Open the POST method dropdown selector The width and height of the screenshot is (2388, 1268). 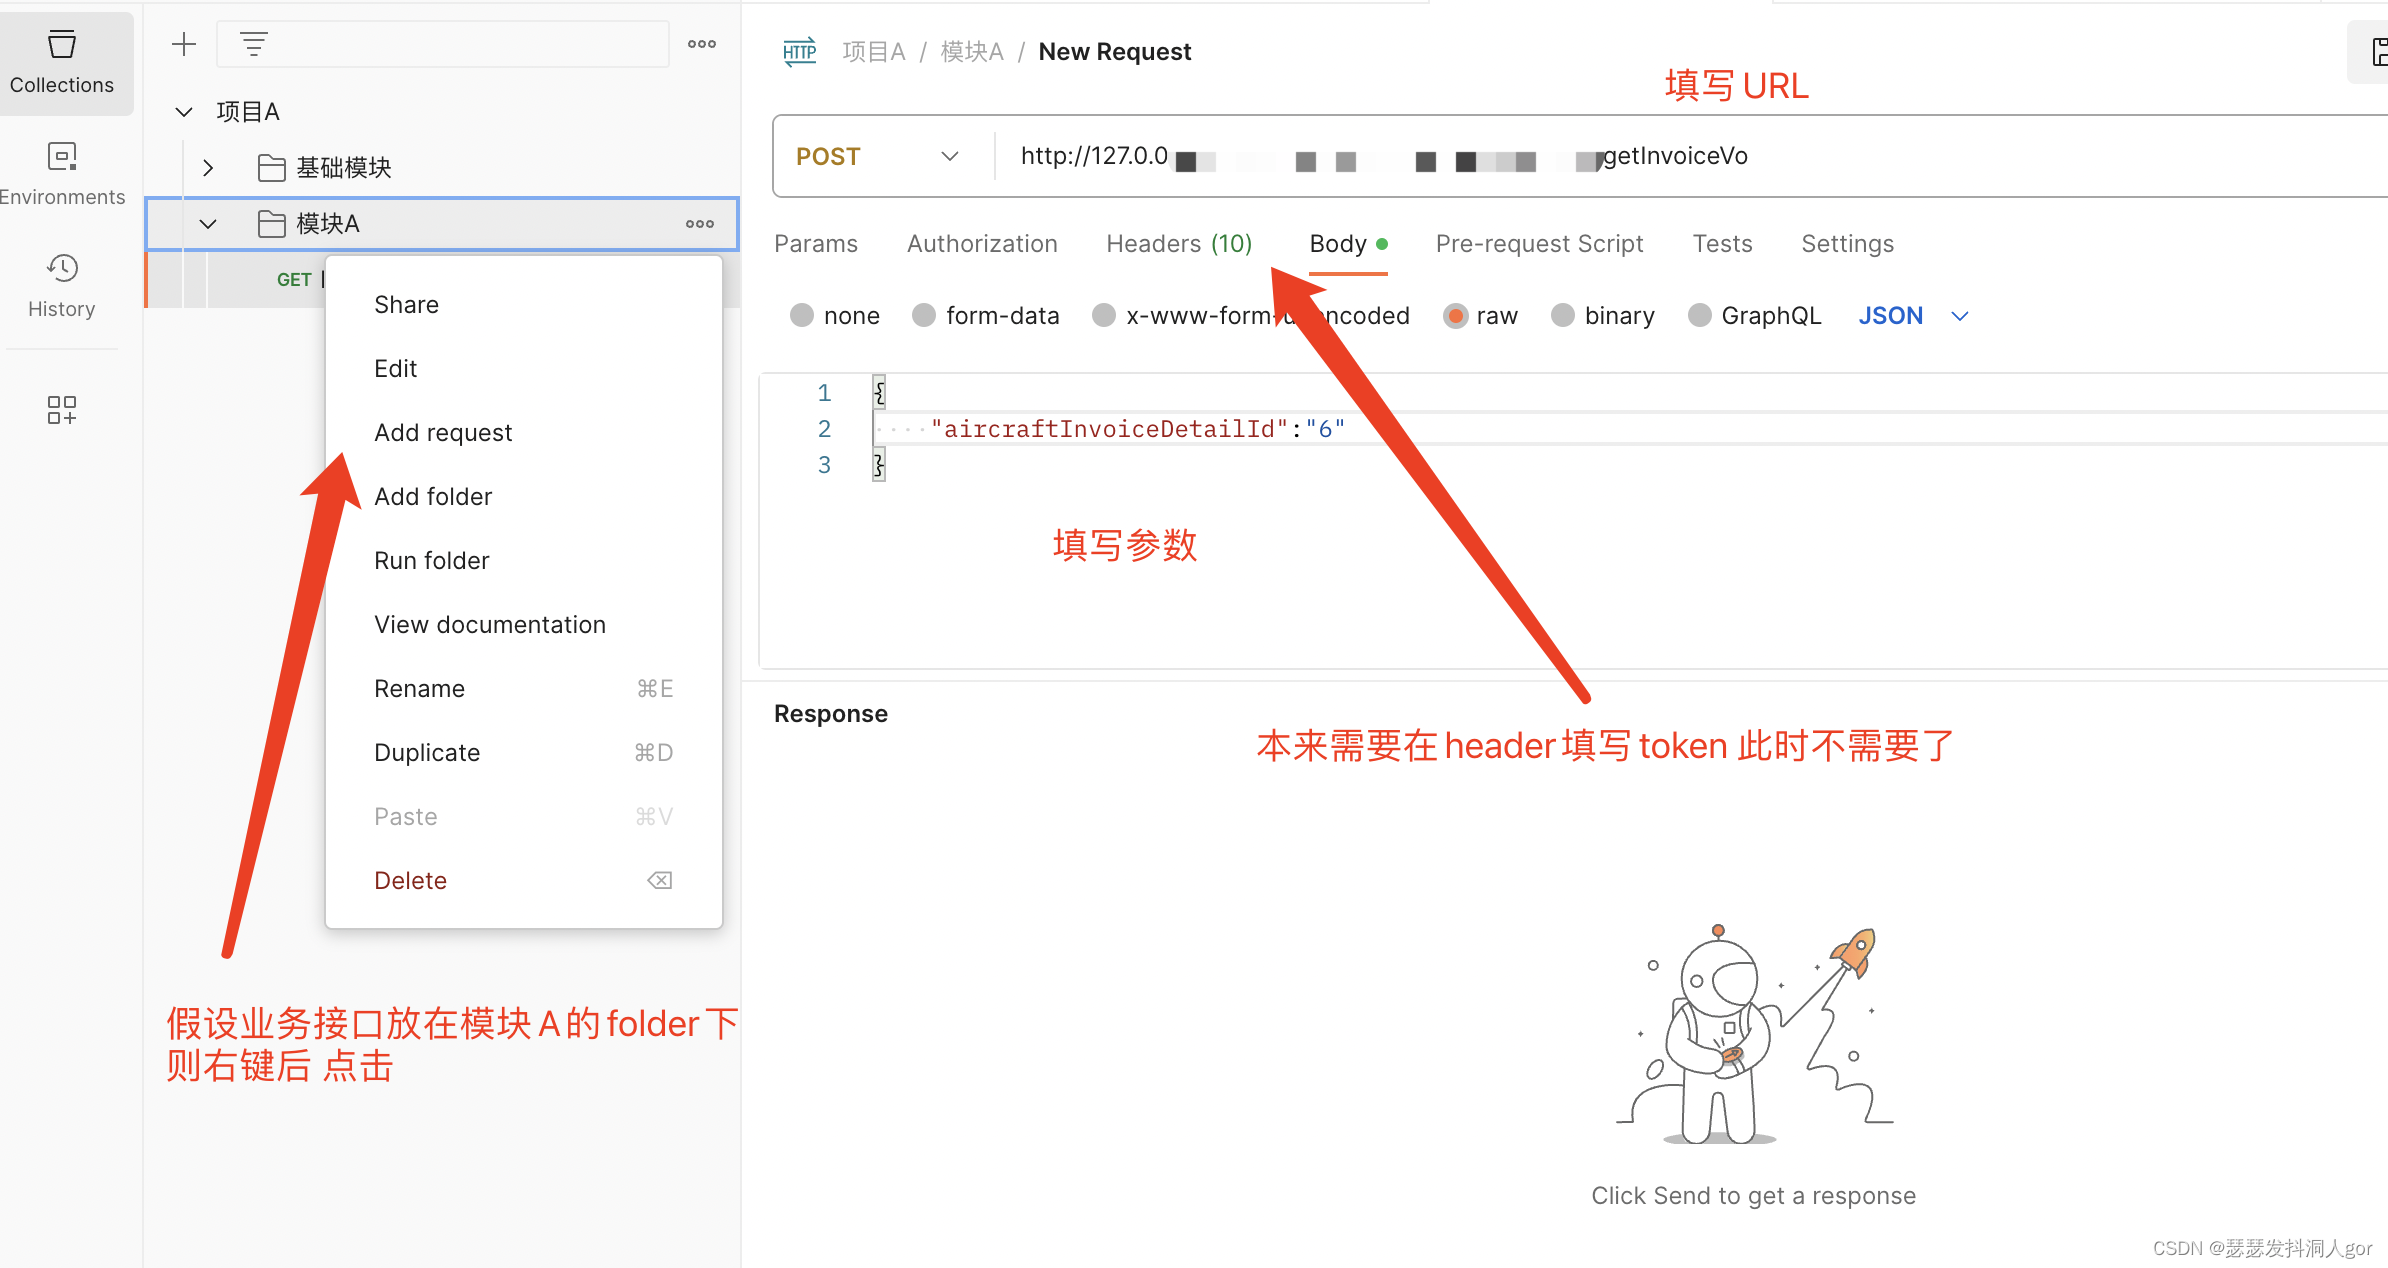tap(877, 156)
